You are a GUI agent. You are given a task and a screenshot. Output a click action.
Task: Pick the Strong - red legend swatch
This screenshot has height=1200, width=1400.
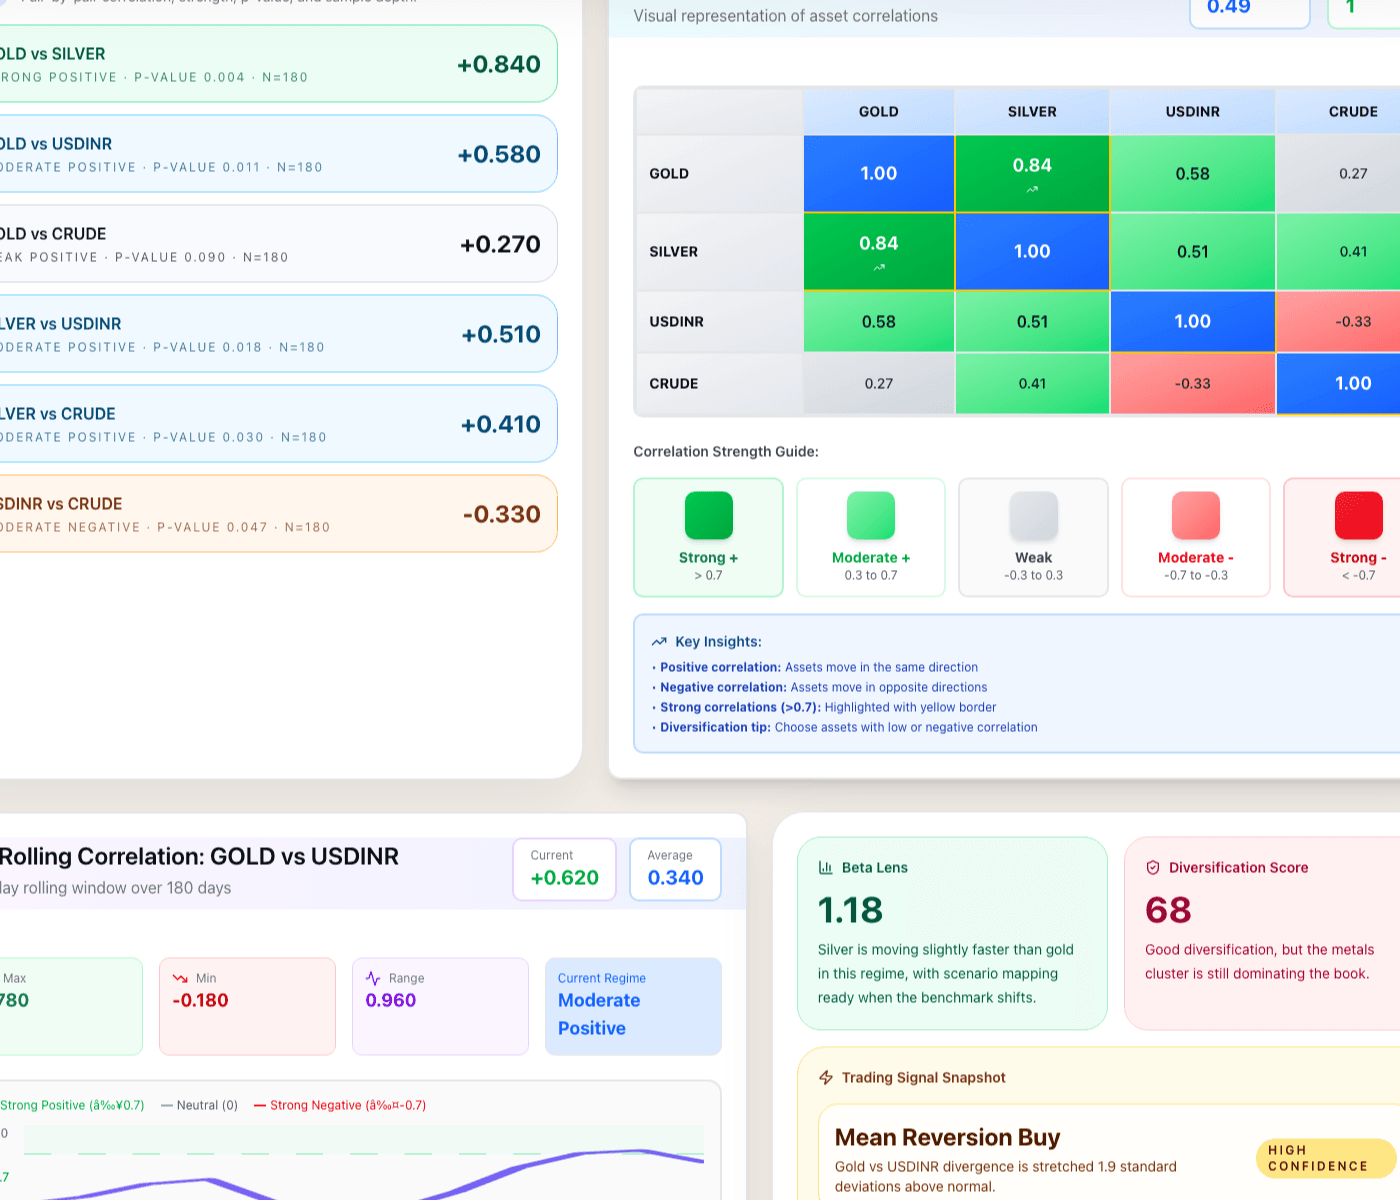[x=1358, y=516]
